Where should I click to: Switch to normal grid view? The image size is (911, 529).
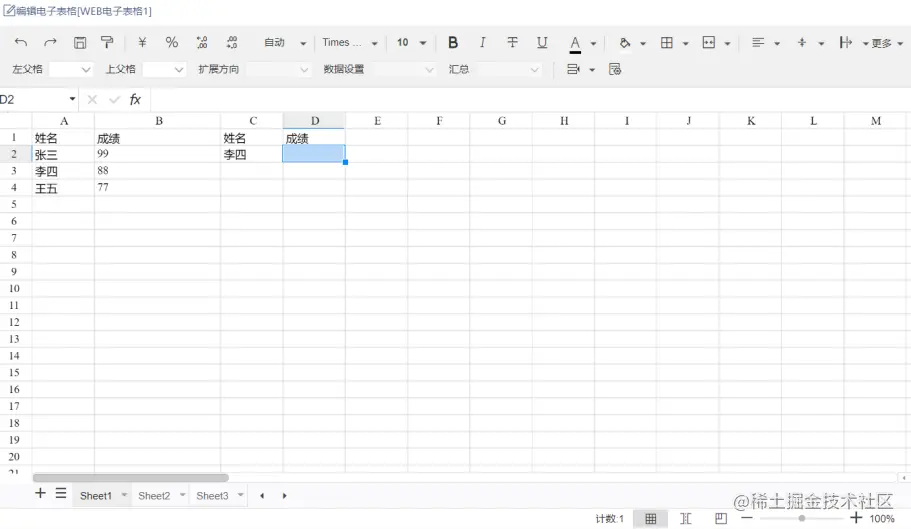[x=651, y=519]
